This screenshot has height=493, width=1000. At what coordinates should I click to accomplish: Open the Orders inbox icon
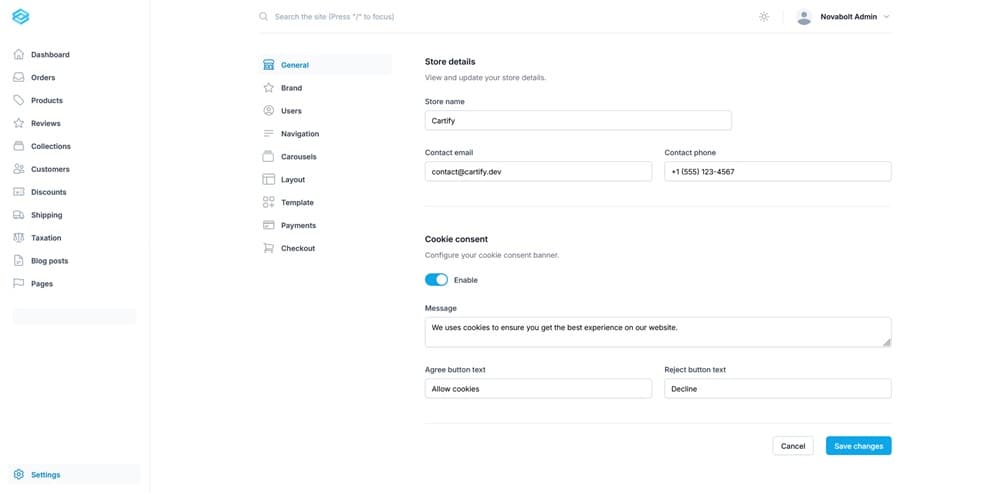(19, 77)
